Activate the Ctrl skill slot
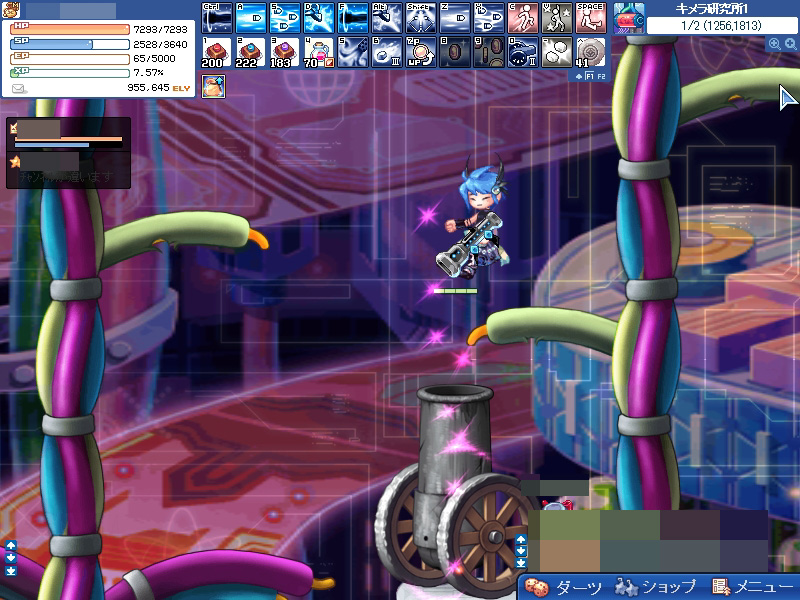The height and width of the screenshot is (600, 800). [x=217, y=18]
